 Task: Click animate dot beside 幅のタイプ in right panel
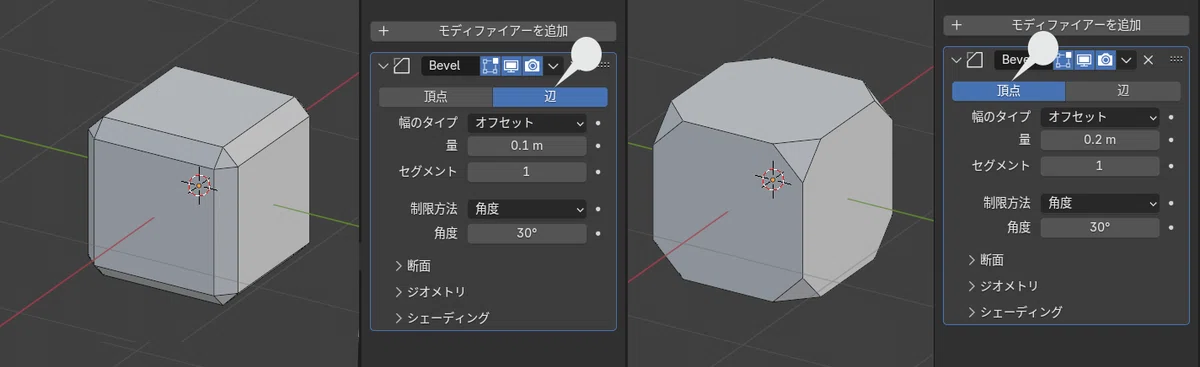click(1171, 117)
